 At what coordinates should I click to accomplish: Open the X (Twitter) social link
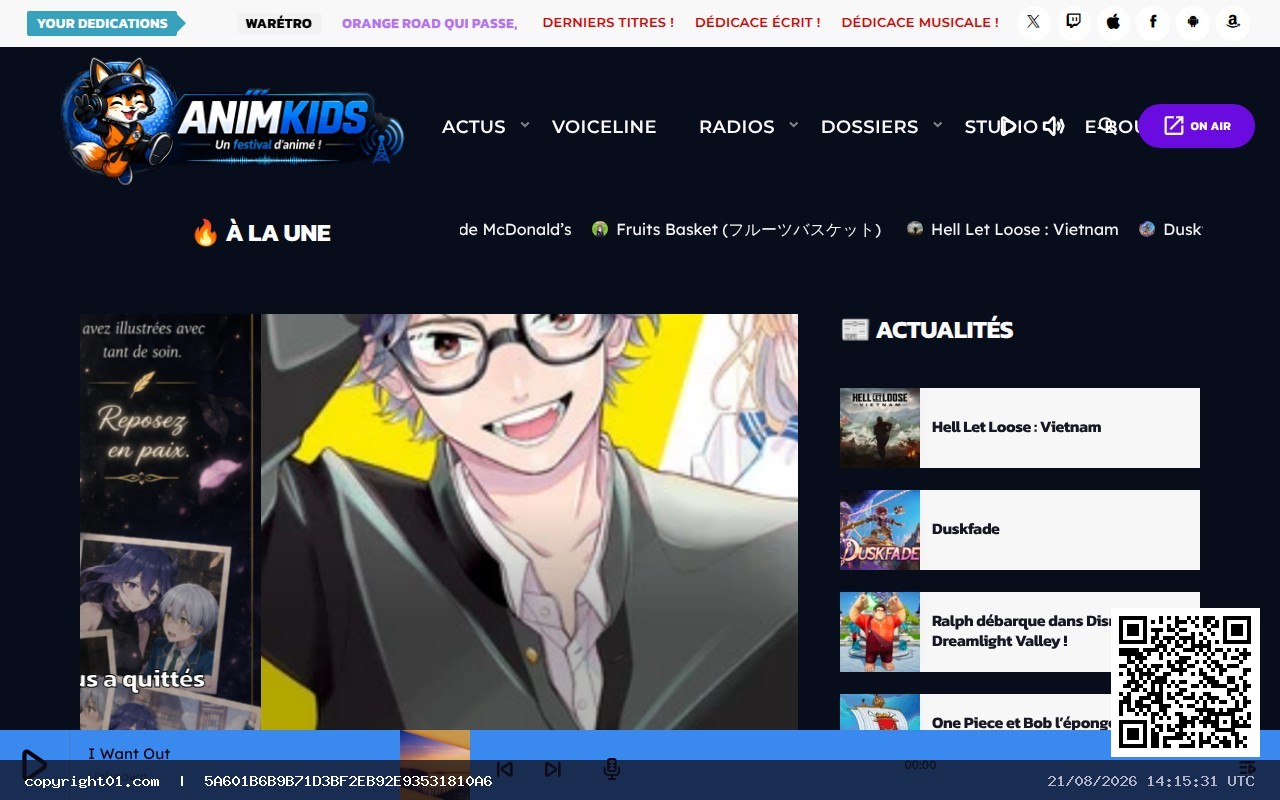coord(1034,22)
